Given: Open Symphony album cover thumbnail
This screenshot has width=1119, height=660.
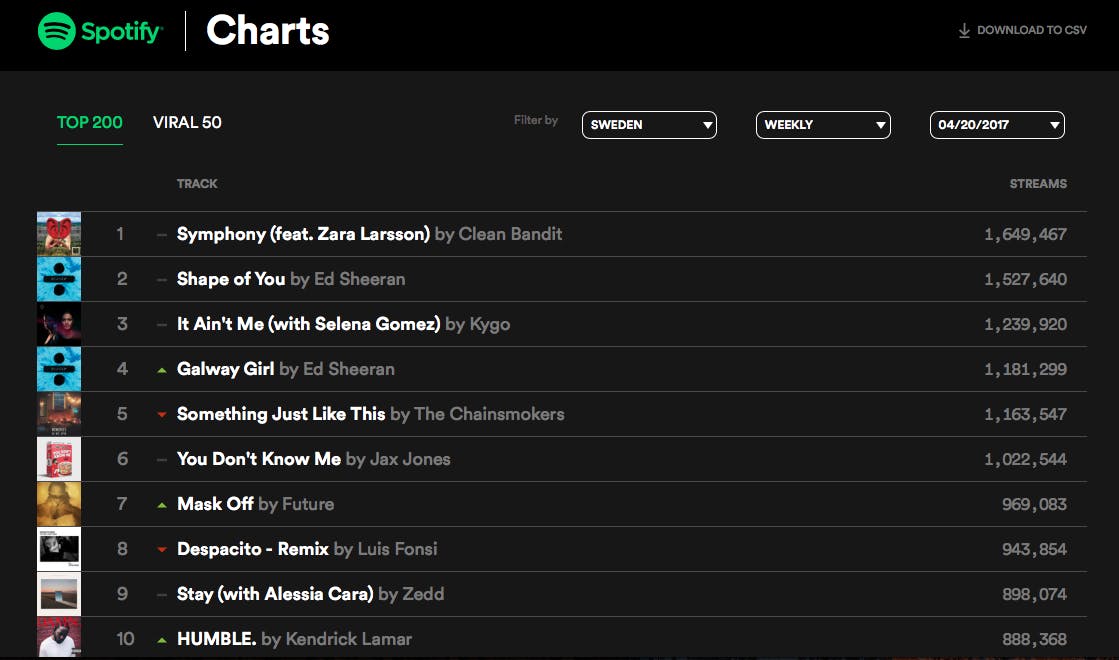Looking at the screenshot, I should pos(59,234).
